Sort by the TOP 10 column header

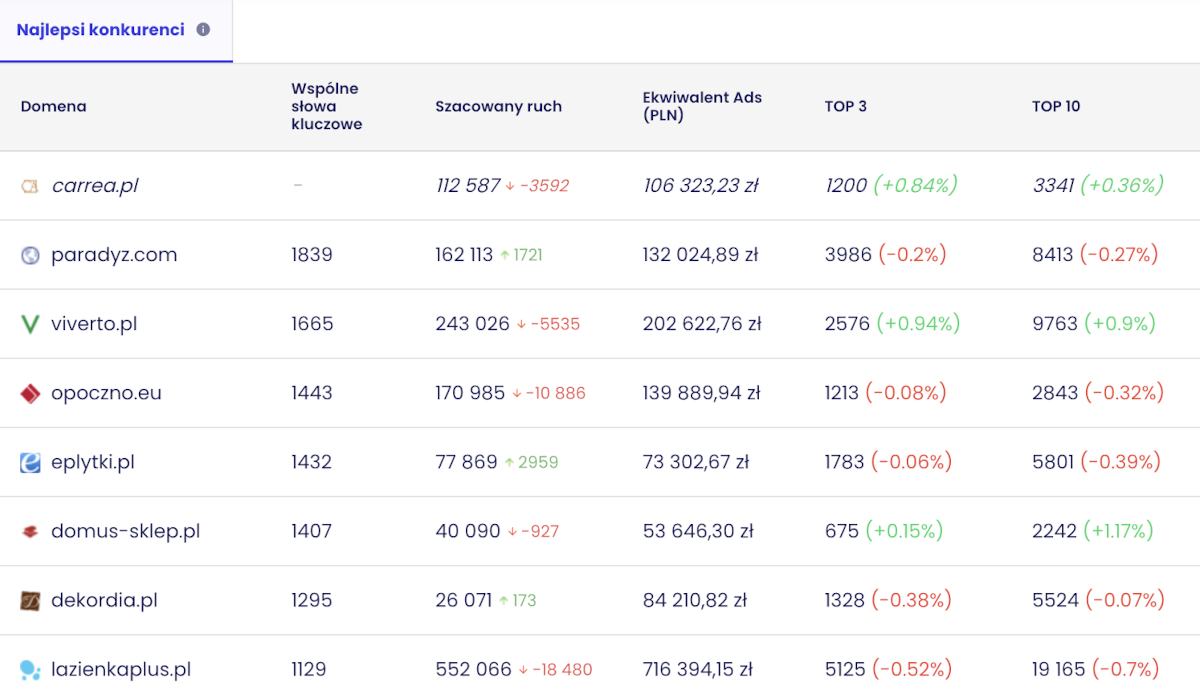click(1056, 106)
